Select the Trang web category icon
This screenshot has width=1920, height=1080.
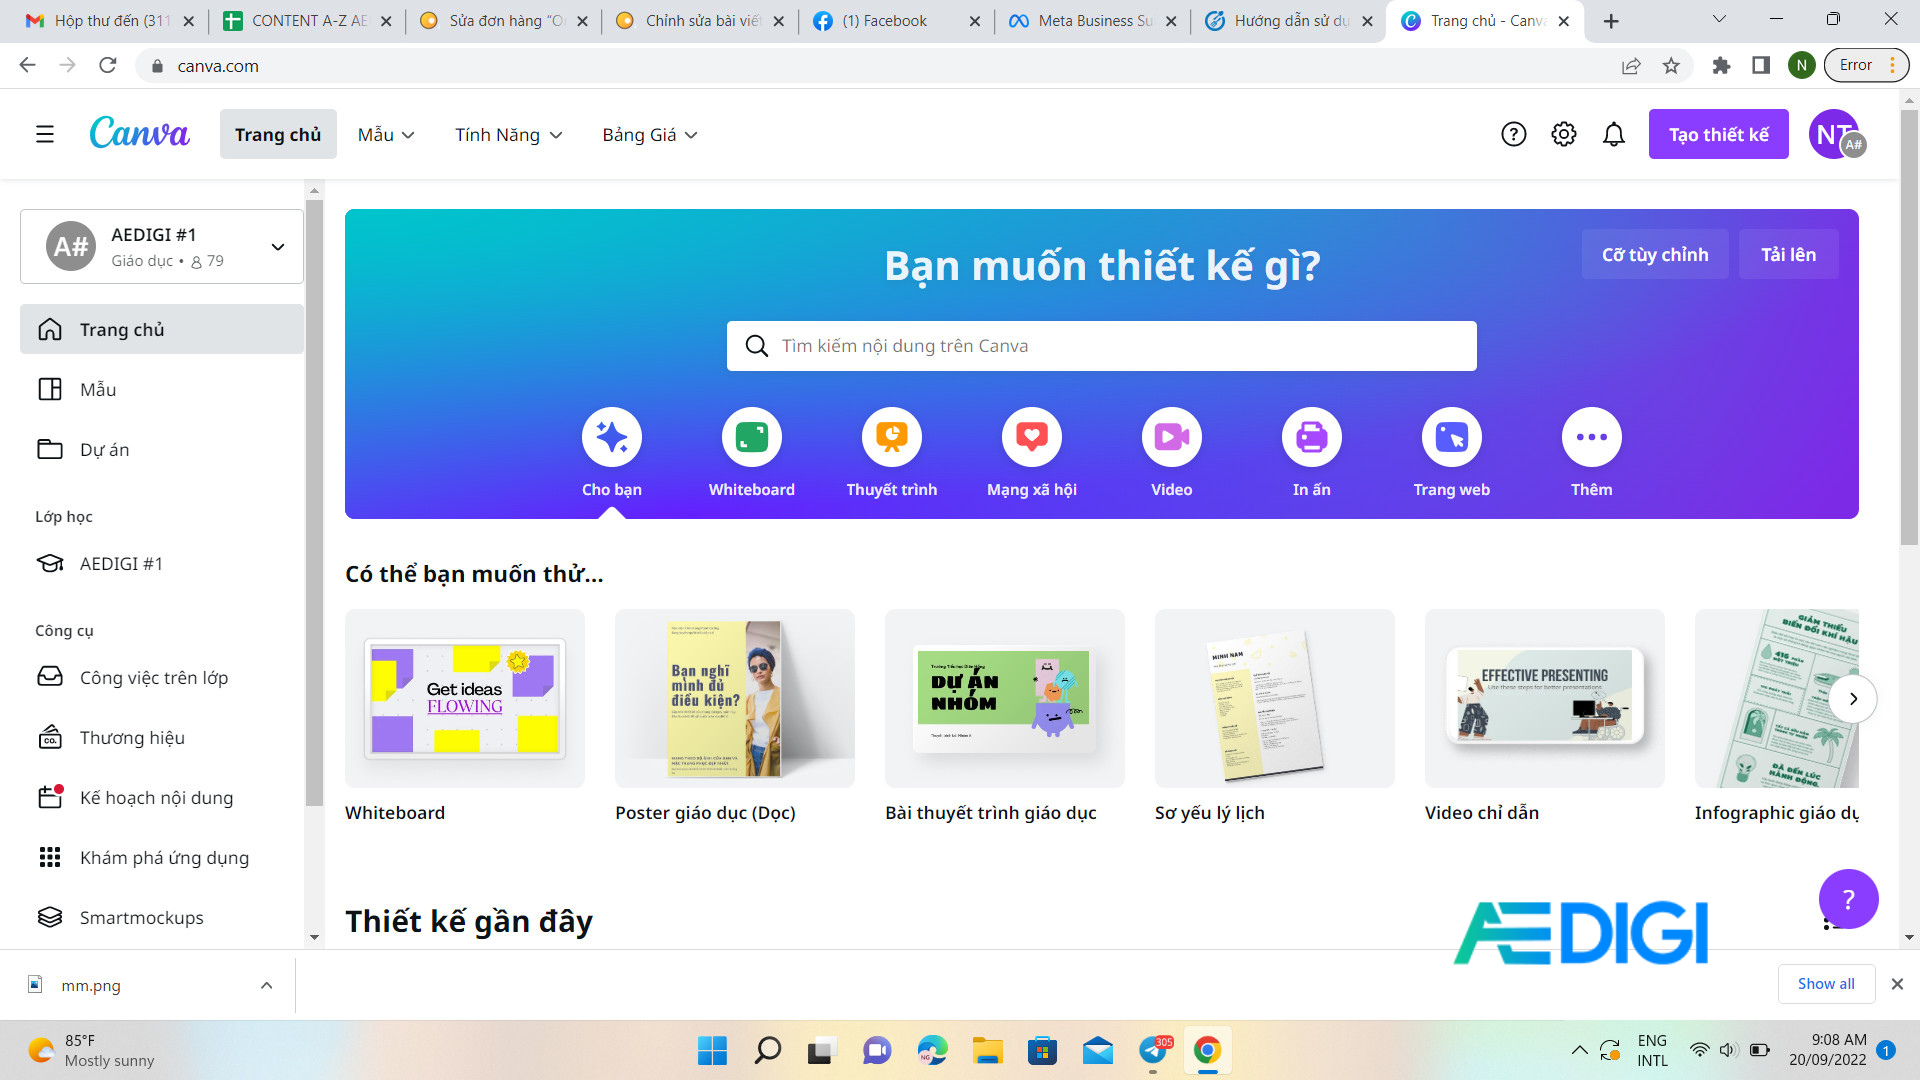click(x=1451, y=437)
